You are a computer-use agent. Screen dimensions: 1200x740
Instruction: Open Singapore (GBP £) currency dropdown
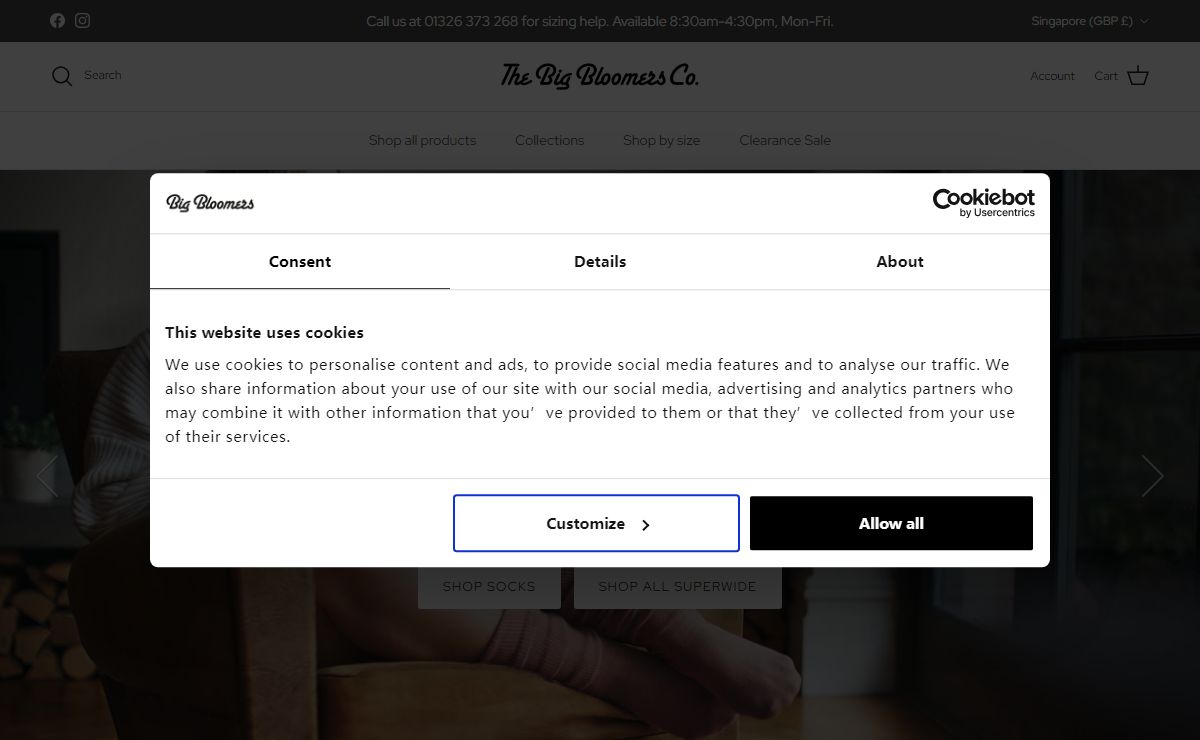point(1089,21)
